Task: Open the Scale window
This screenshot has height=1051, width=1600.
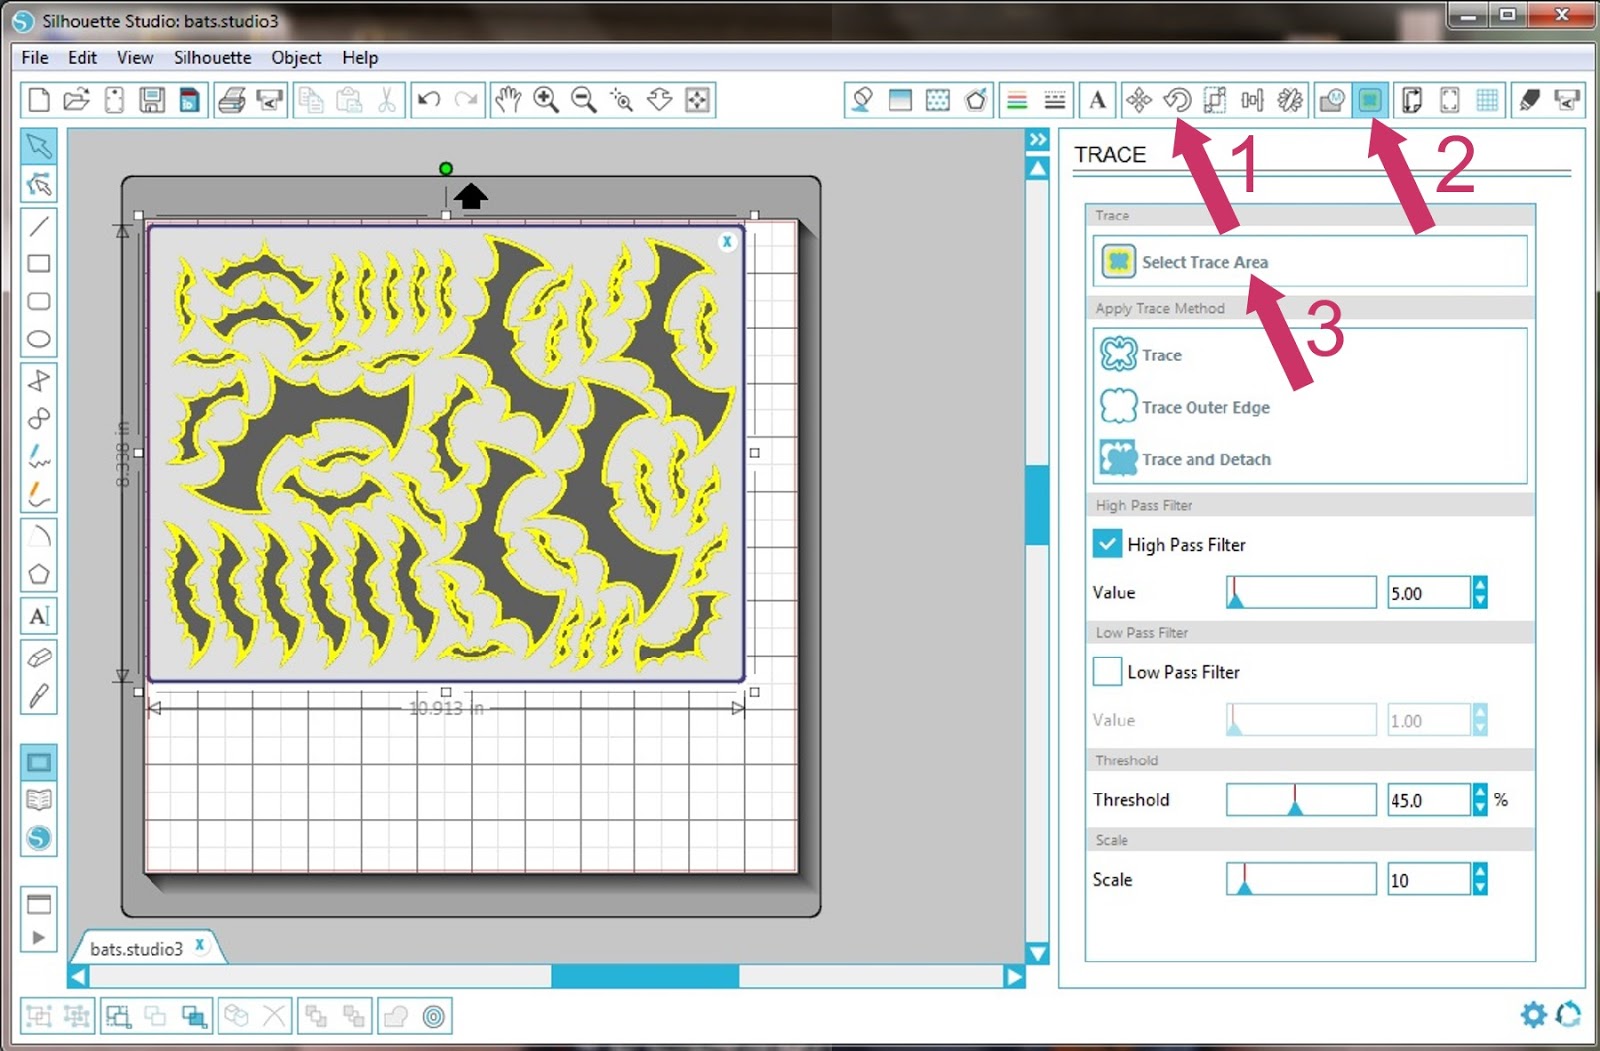Action: point(1215,100)
